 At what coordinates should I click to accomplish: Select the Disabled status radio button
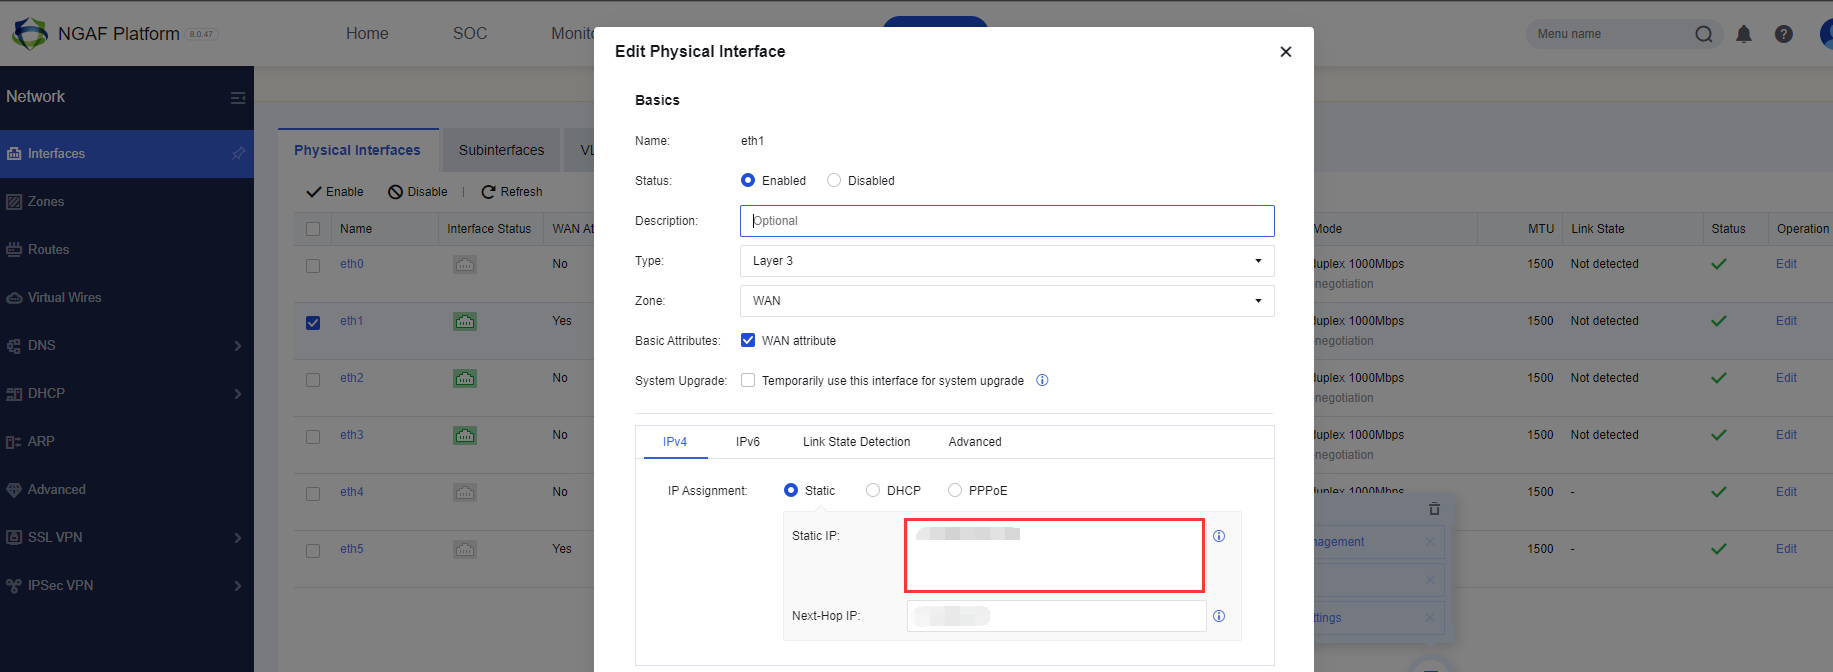point(834,181)
